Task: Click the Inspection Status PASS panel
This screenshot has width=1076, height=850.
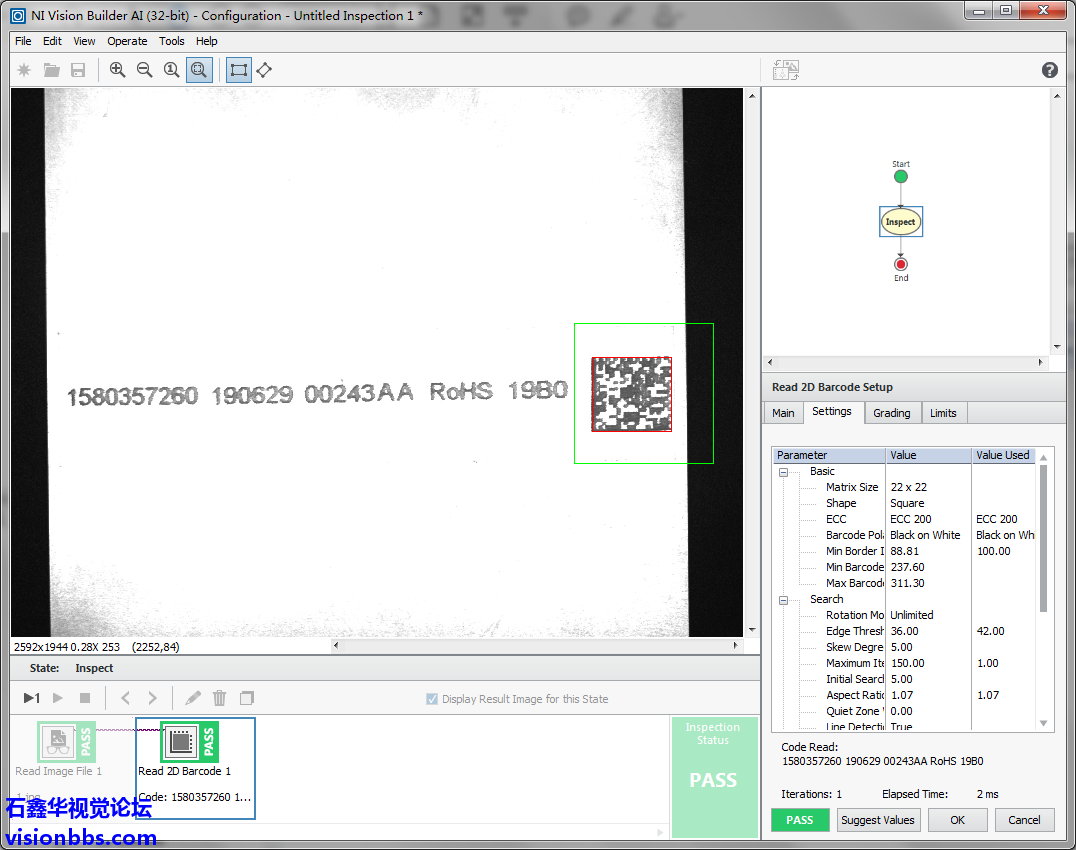Action: pos(714,777)
